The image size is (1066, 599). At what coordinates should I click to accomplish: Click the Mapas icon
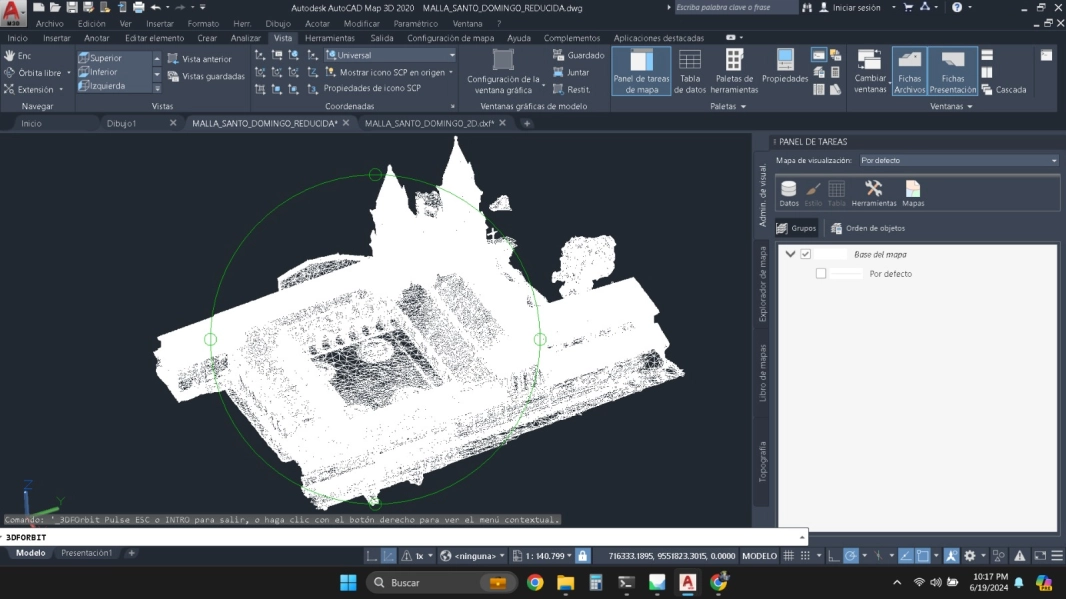[913, 193]
